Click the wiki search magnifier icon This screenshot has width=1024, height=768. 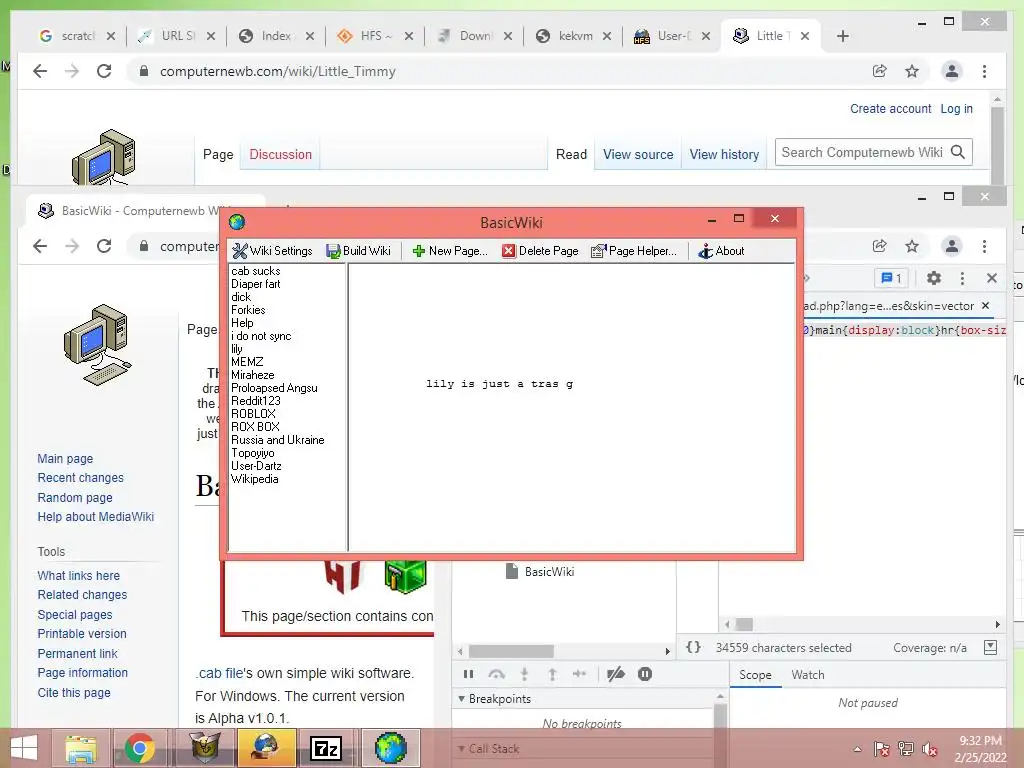click(958, 152)
